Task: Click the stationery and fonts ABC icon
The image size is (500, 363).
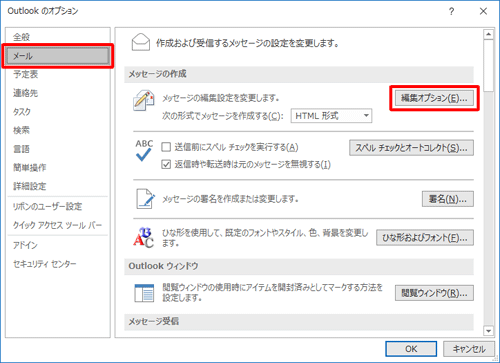Action: pos(143,237)
